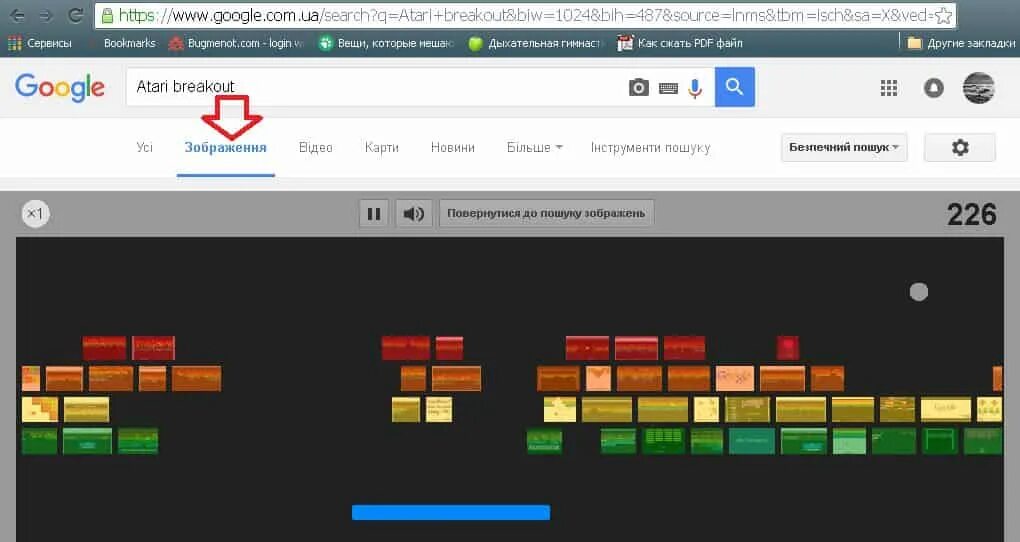This screenshot has width=1020, height=542.
Task: Bookmark page with the star icon
Action: 943,16
